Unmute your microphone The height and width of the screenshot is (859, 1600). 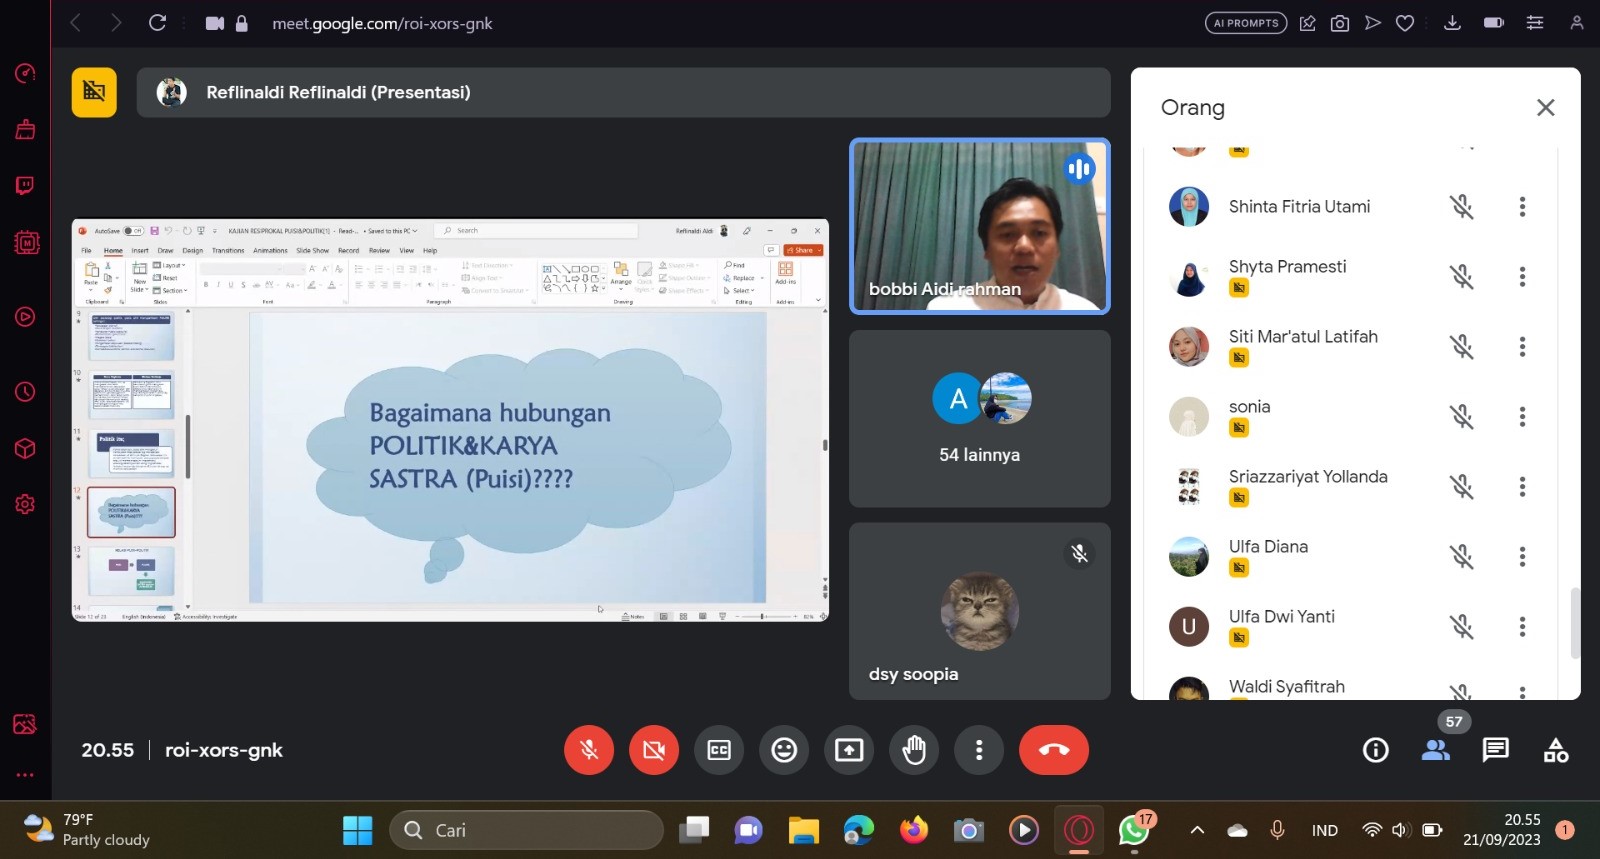click(589, 750)
